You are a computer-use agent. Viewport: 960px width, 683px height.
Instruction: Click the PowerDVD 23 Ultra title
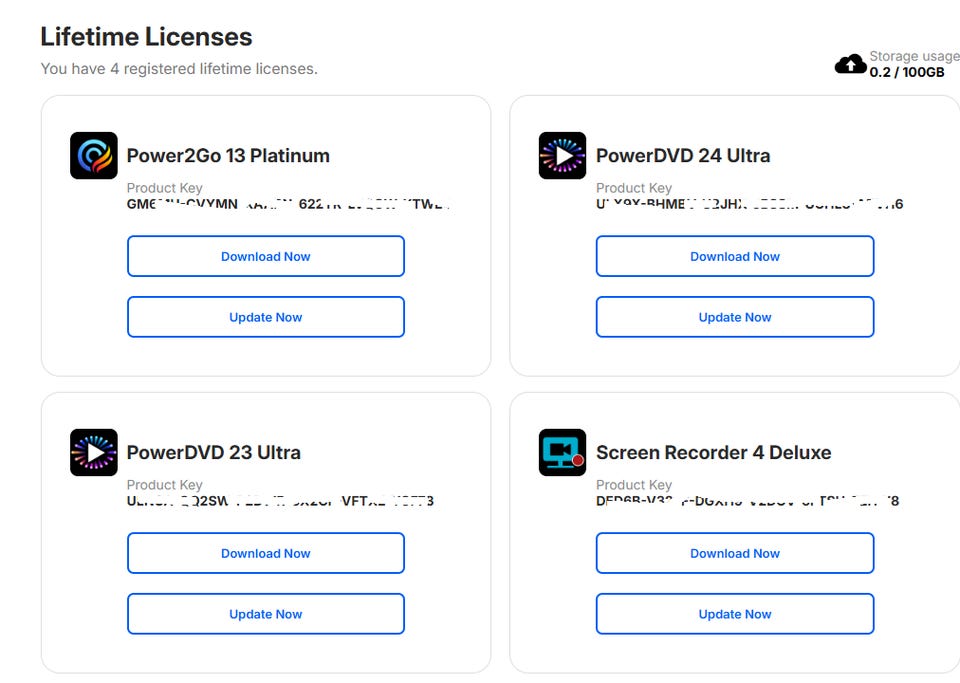(x=214, y=452)
